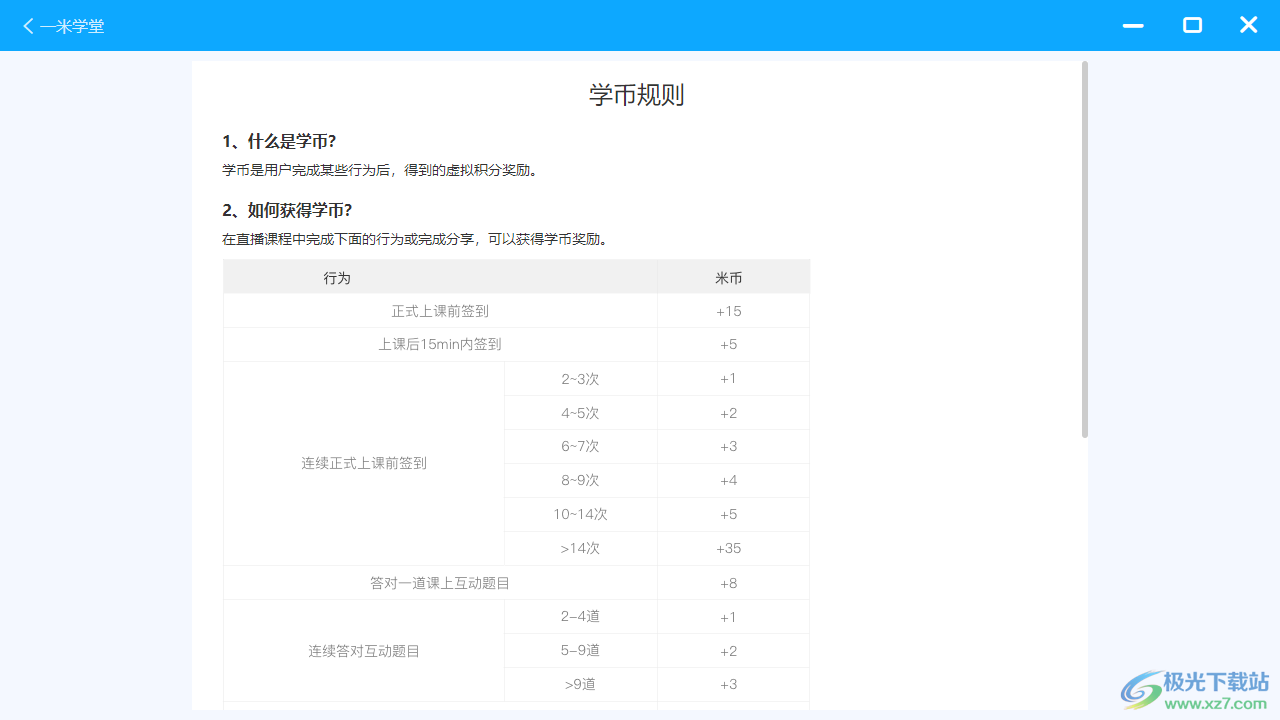1280x720 pixels.
Task: Click the 行为 table header
Action: pos(337,277)
